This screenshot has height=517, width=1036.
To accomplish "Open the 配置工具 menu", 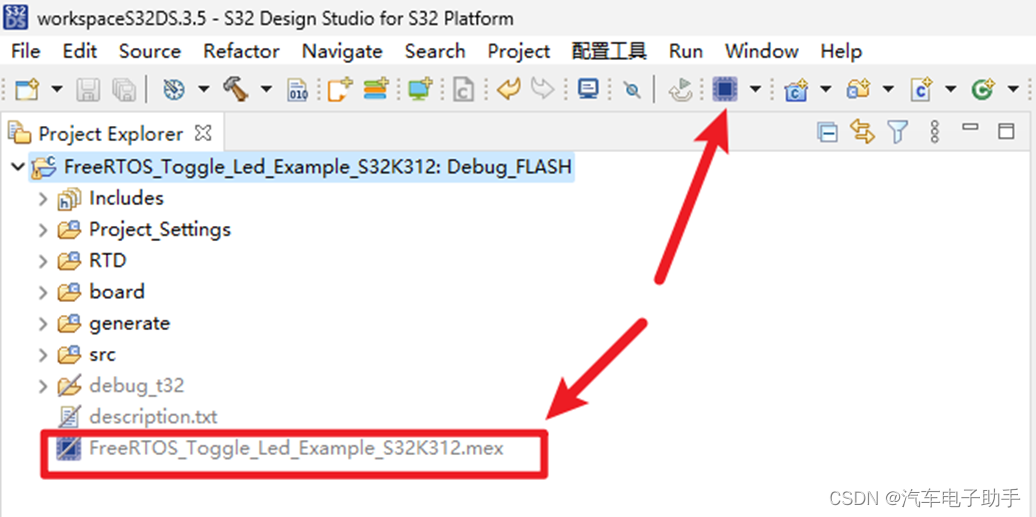I will pos(609,51).
